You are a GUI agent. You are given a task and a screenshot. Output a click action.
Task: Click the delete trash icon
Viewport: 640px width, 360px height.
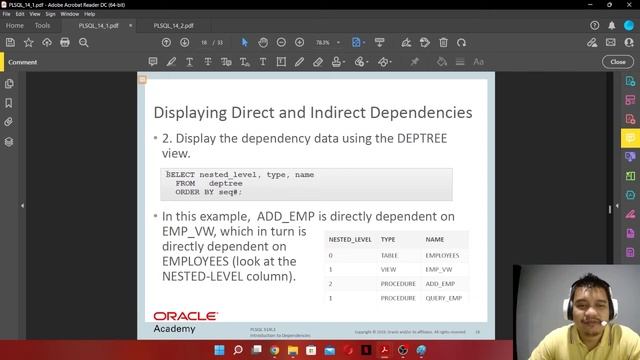click(x=443, y=42)
